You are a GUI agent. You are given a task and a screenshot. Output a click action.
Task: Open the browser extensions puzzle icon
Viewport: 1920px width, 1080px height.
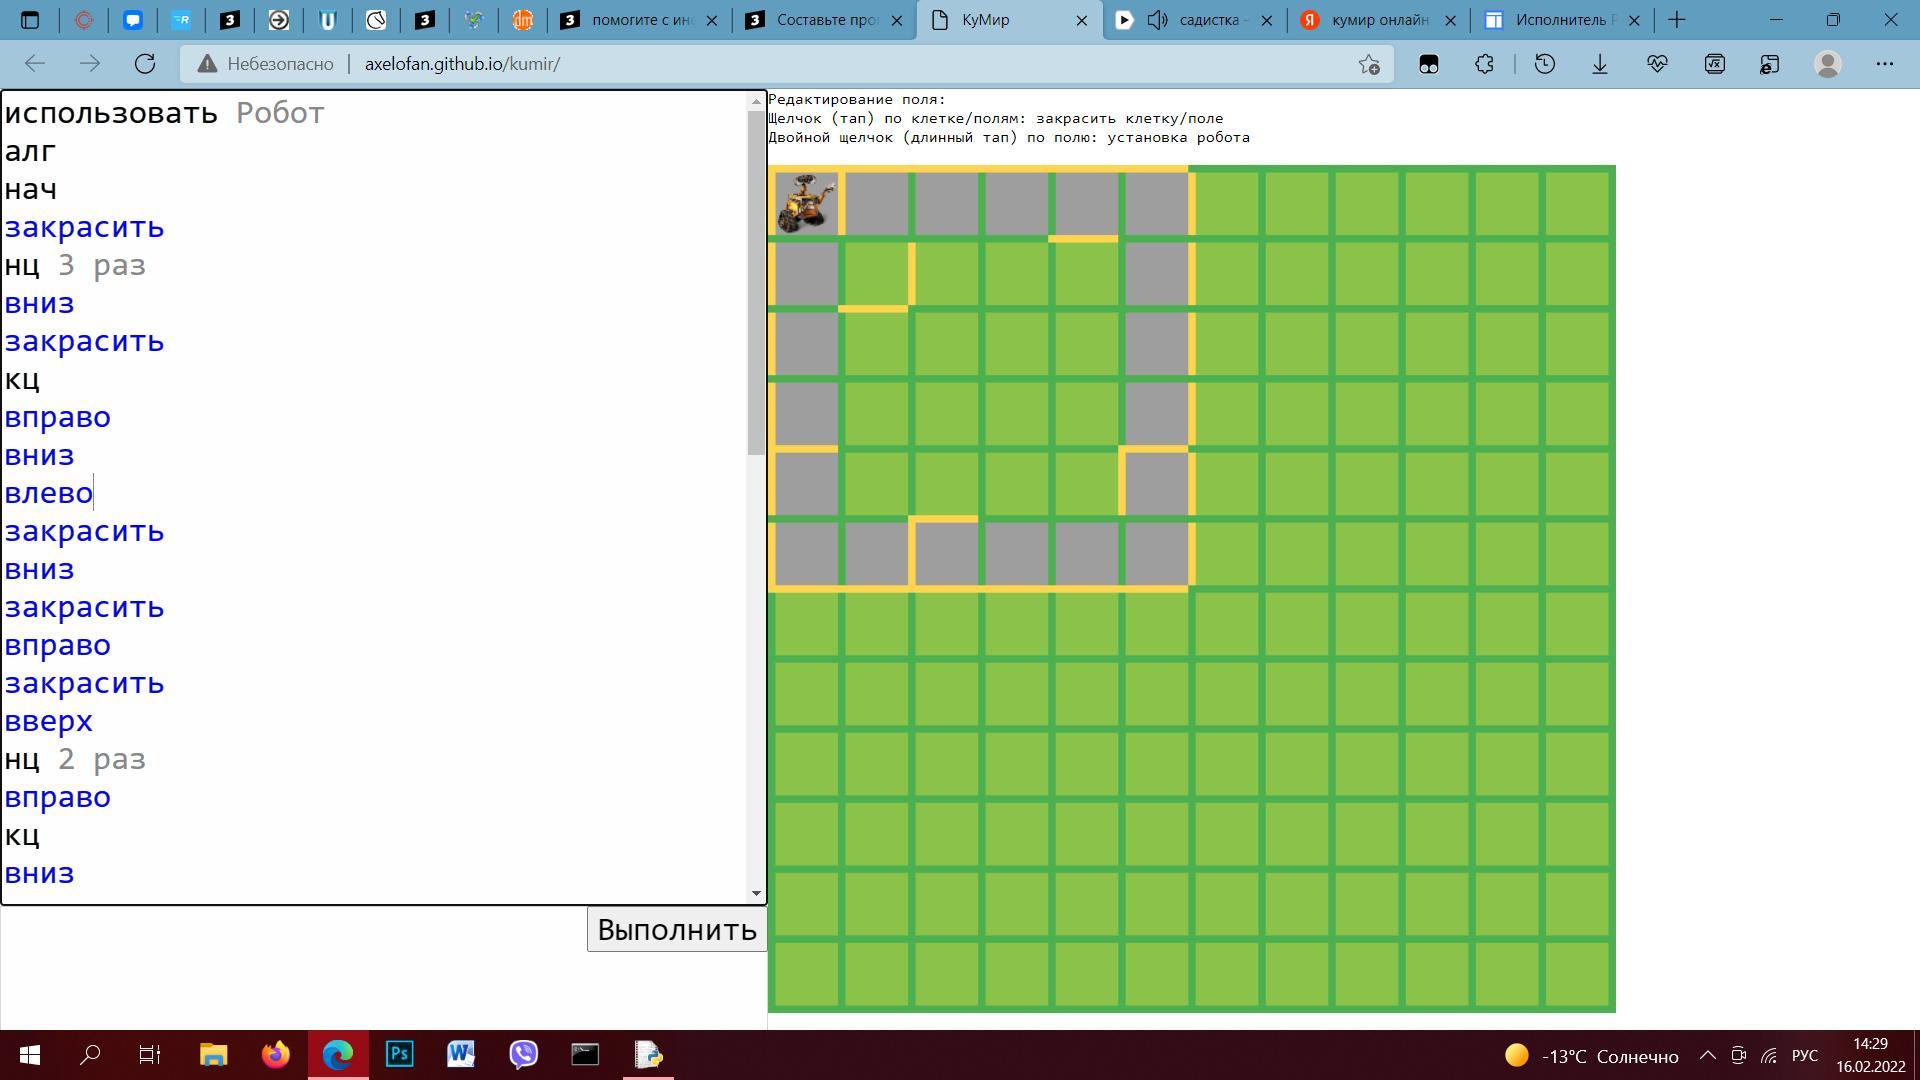point(1484,64)
